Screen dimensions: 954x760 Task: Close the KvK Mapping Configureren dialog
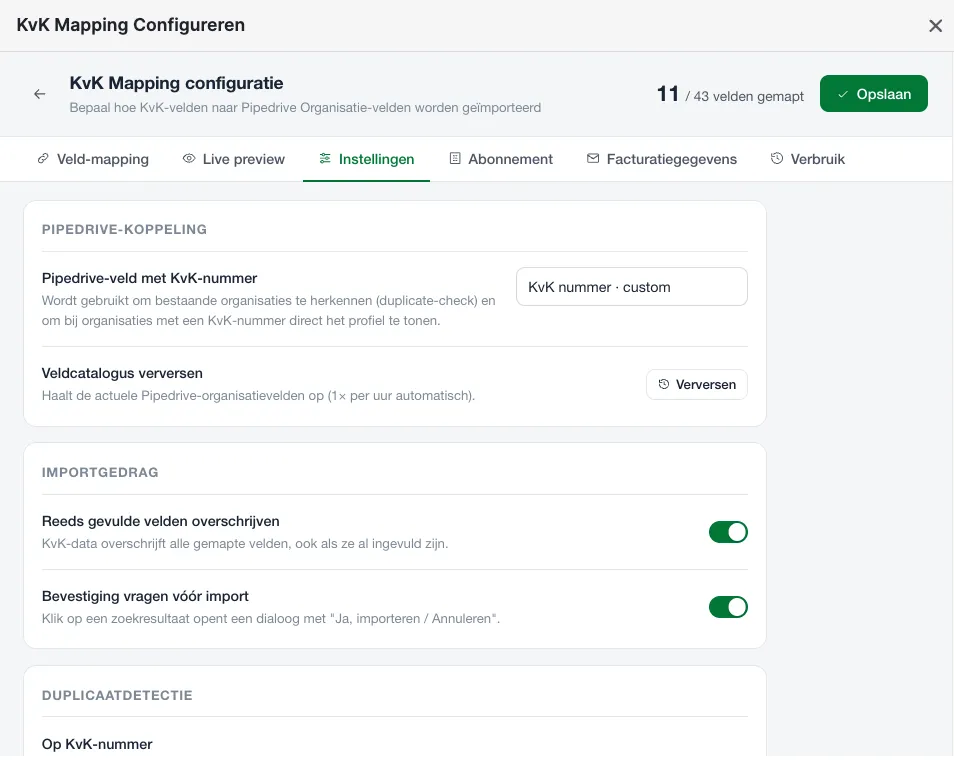935,26
